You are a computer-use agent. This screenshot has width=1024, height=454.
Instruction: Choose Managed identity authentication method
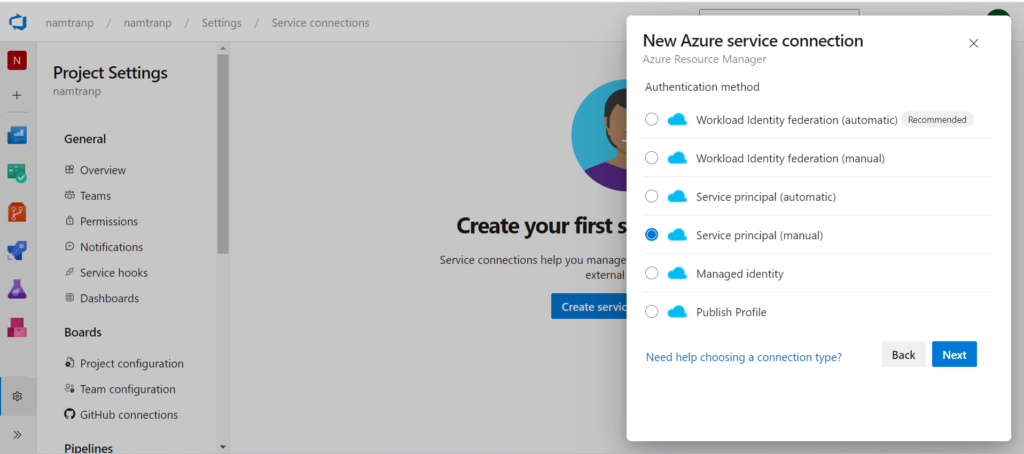click(652, 273)
